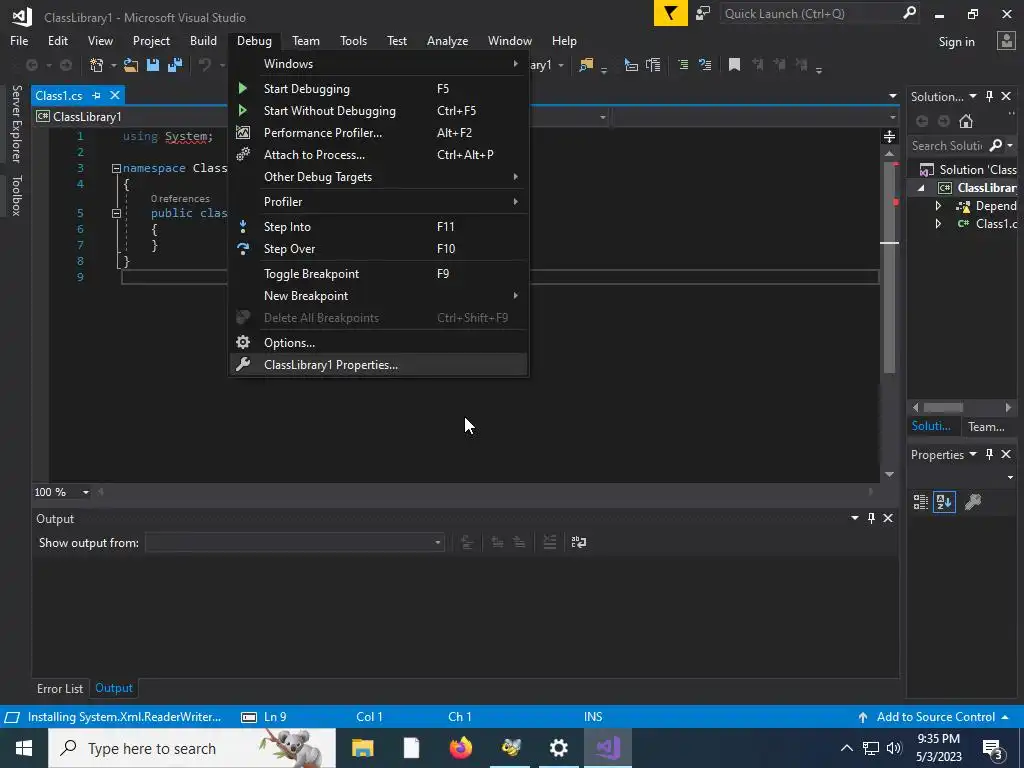
Task: Switch to the Team Explorer tab
Action: pyautogui.click(x=986, y=426)
